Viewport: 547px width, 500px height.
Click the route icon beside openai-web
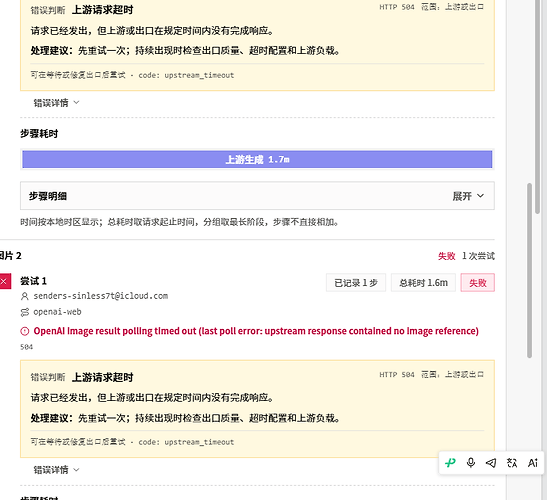pyautogui.click(x=24, y=312)
